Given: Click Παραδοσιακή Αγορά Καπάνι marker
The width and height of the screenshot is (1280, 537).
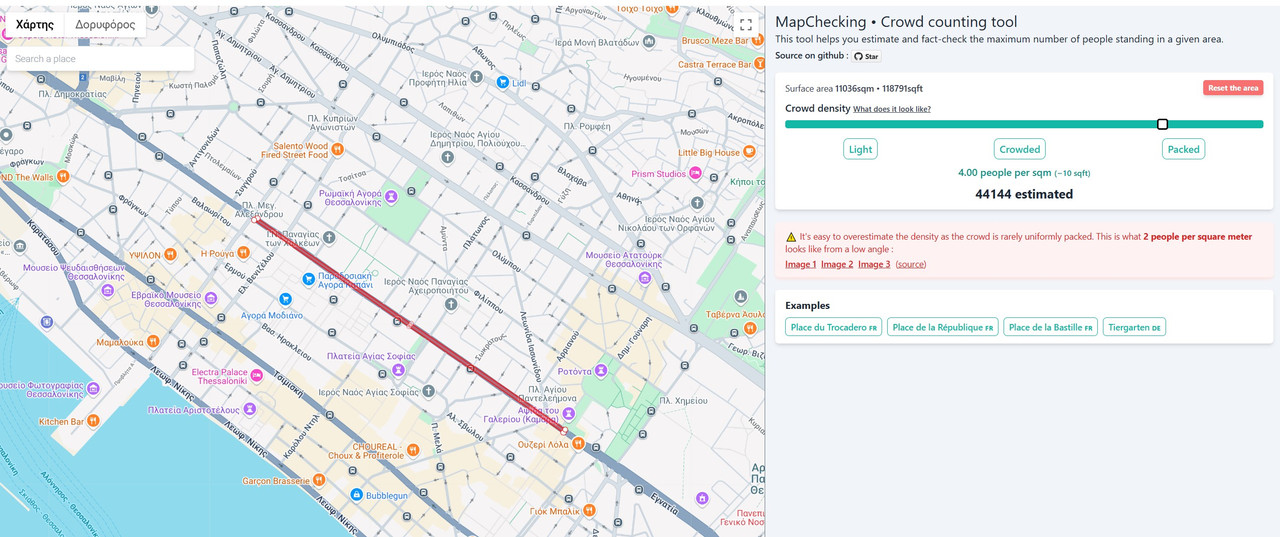Looking at the screenshot, I should coord(309,278).
